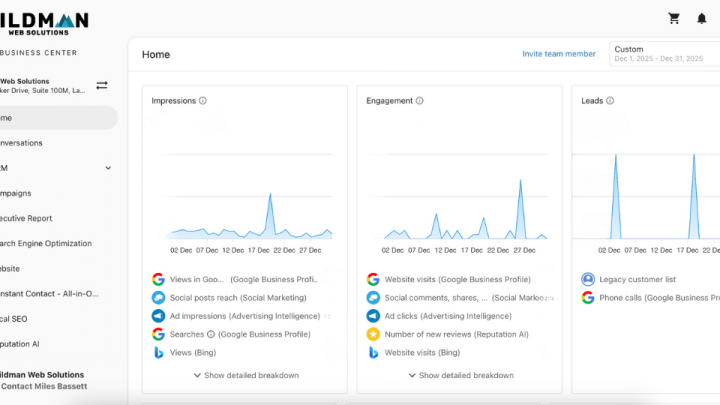Click the Engagement info icon
Screen dimensions: 720x405
[419, 101]
